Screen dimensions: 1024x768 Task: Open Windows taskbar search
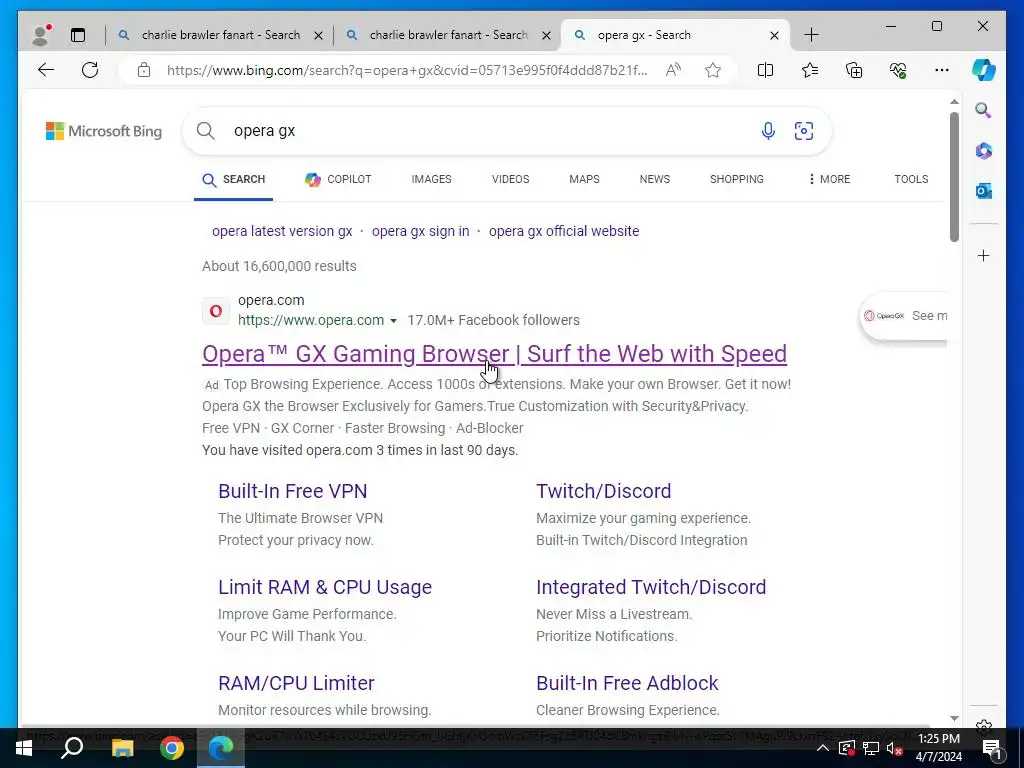72,748
